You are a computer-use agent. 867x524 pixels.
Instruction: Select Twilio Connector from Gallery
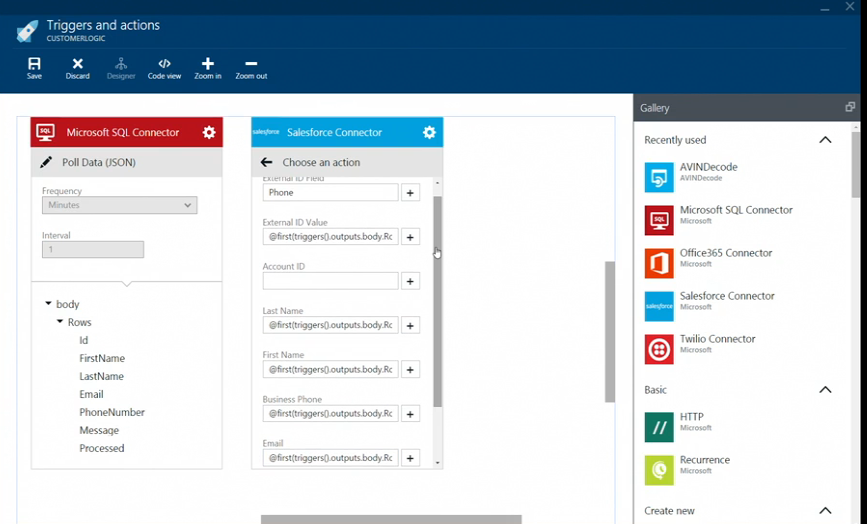click(659, 348)
